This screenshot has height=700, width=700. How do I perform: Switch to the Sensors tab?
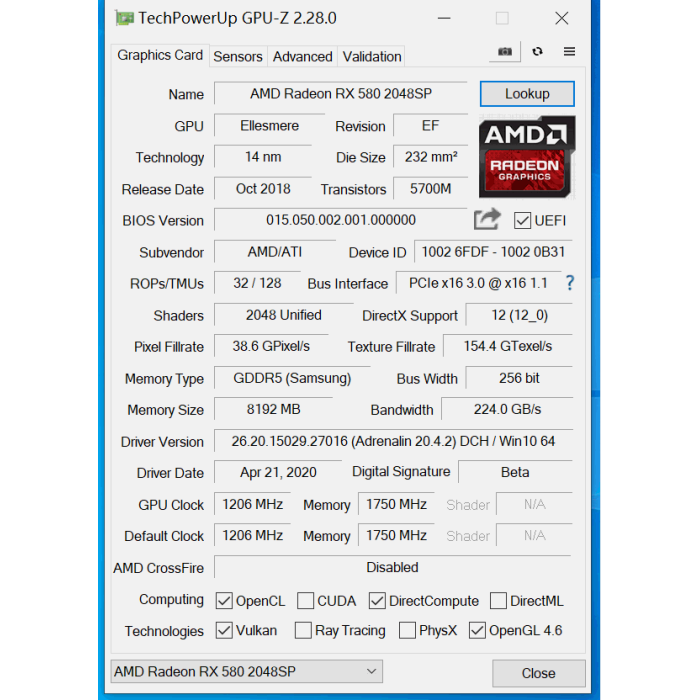tap(238, 57)
